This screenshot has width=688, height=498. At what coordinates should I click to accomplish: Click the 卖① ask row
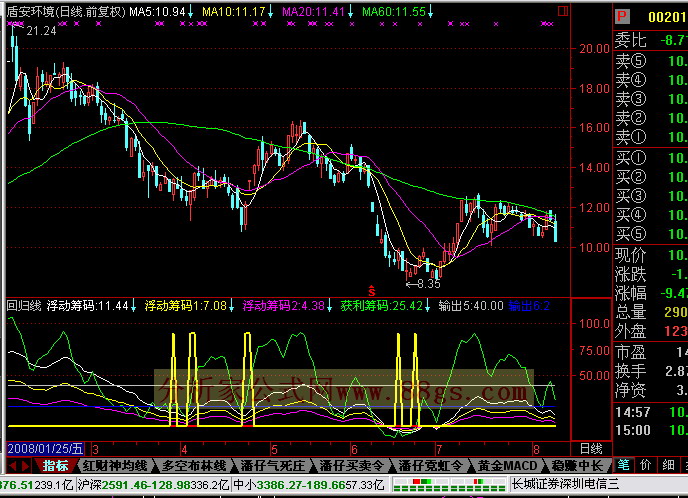pyautogui.click(x=651, y=137)
